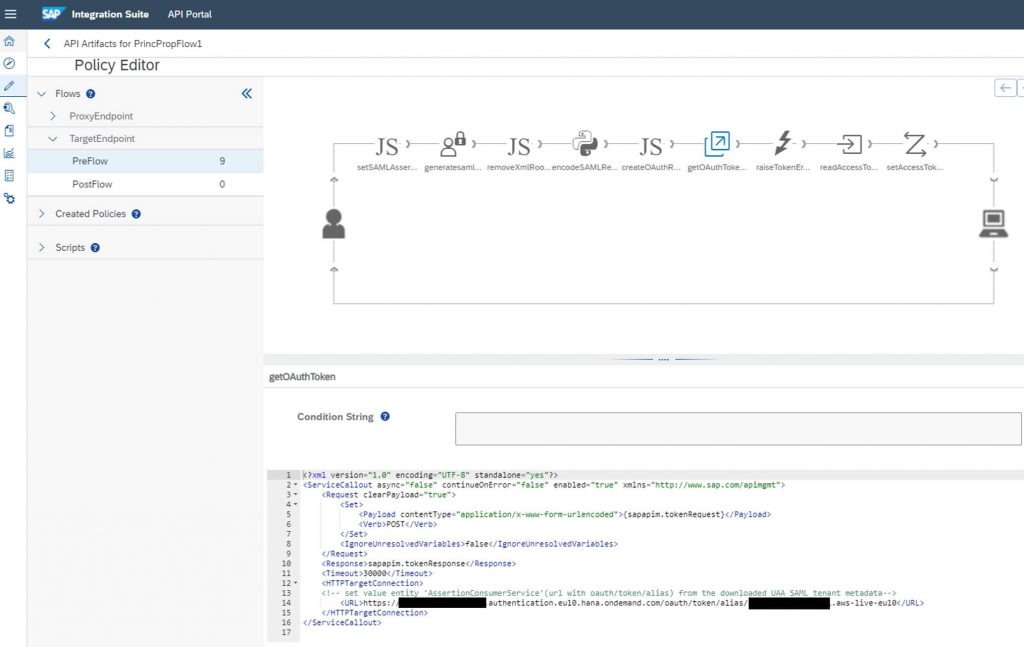Viewport: 1024px width, 647px height.
Task: Fold the ServiceCallout element at line 2
Action: point(295,485)
